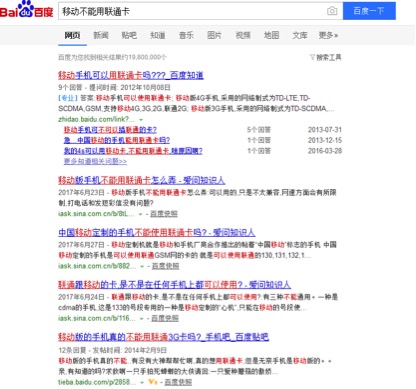Click the V3 verification icon

pos(152,382)
